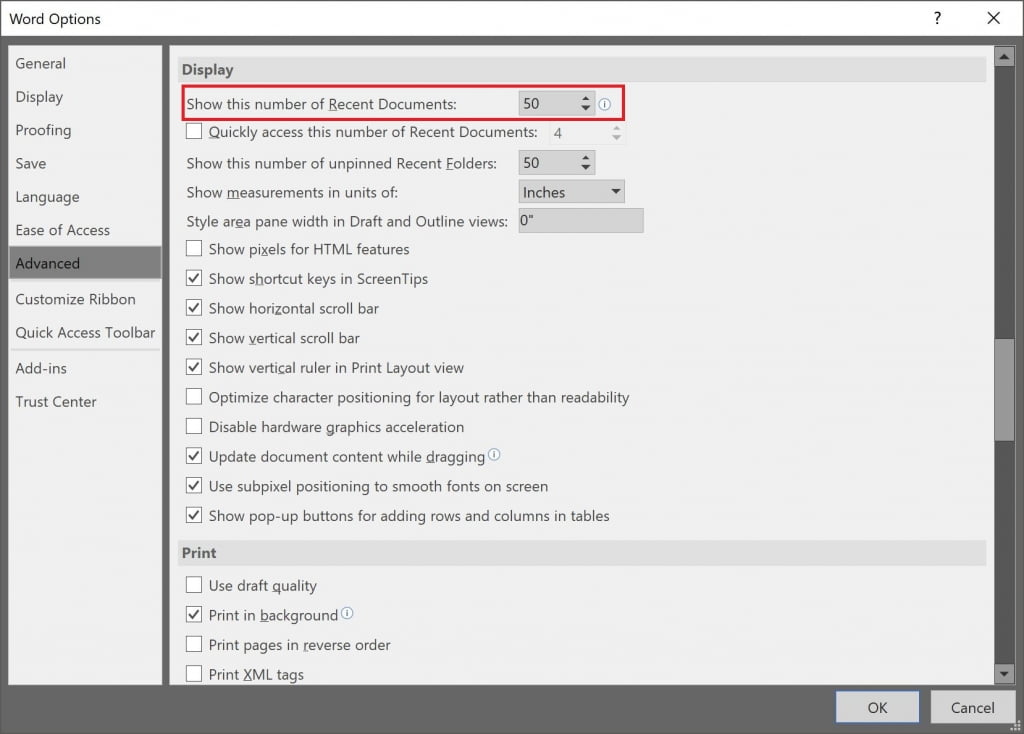1024x734 pixels.
Task: Toggle Show vertical scroll bar checkbox
Action: 194,337
